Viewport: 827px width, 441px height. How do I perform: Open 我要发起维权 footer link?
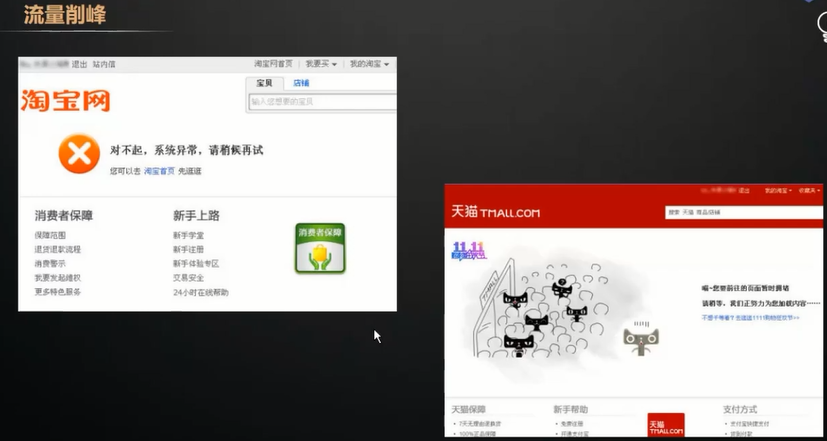pyautogui.click(x=58, y=278)
